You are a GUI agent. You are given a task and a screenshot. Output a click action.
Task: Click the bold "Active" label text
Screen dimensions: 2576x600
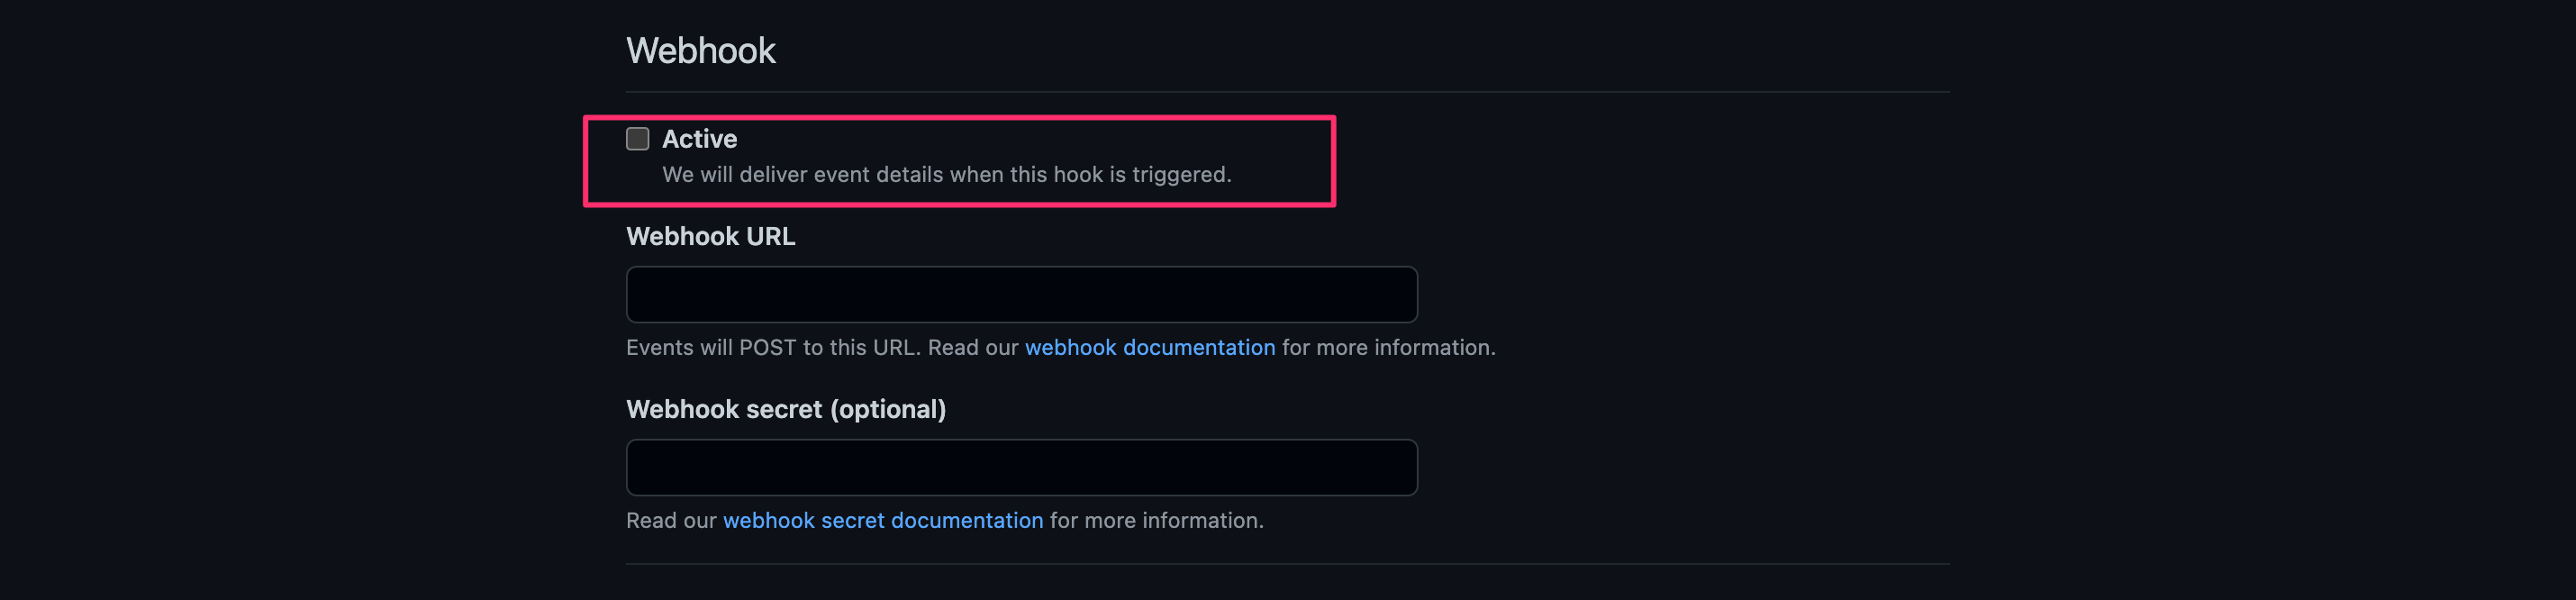click(699, 139)
